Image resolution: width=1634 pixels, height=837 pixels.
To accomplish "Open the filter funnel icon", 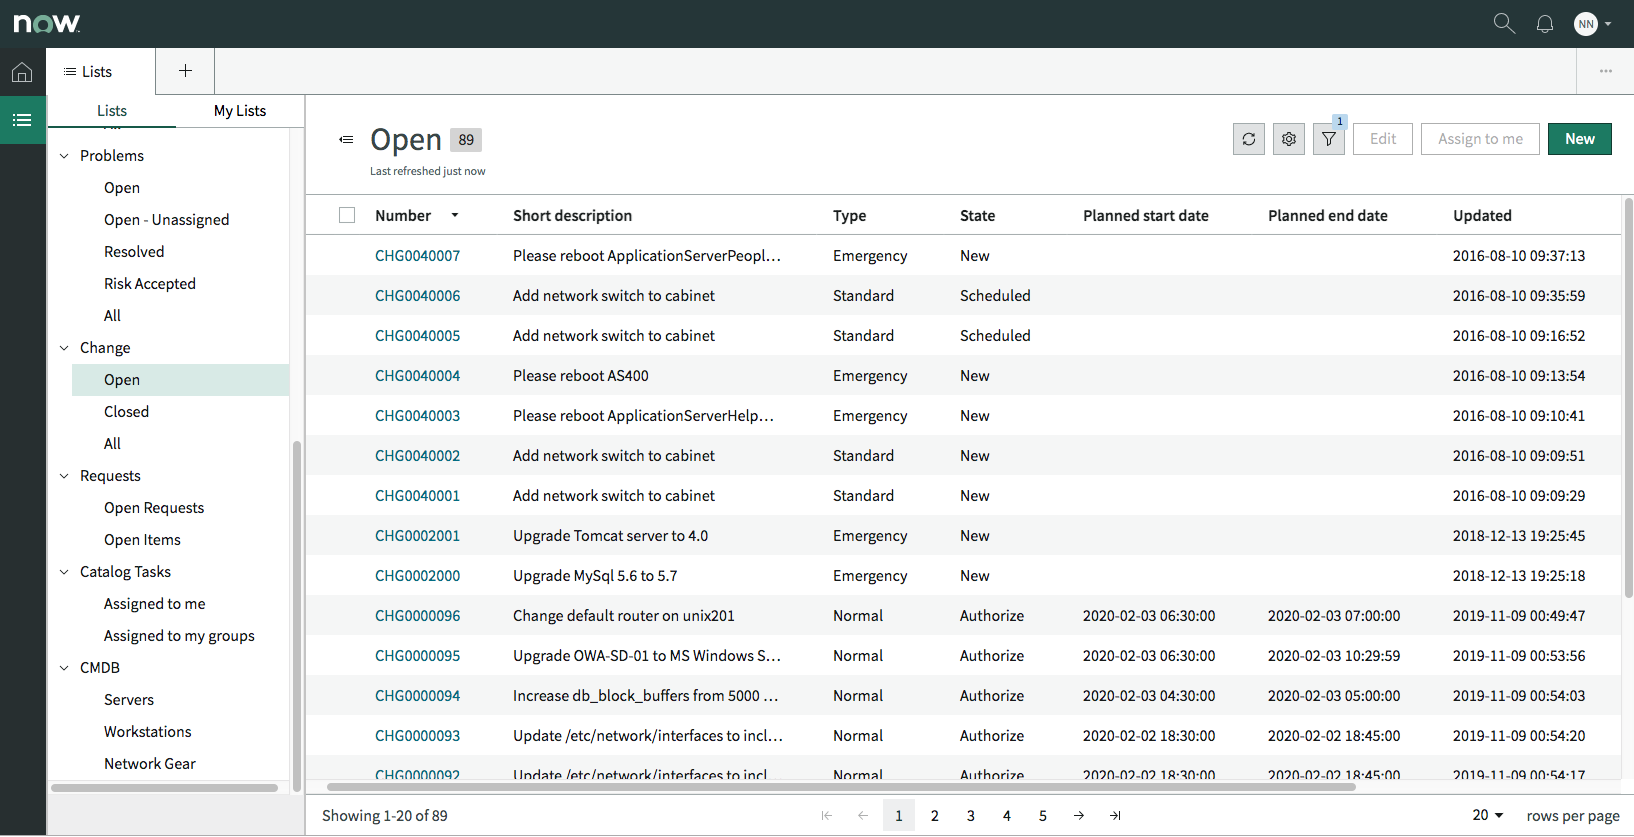I will pos(1329,139).
